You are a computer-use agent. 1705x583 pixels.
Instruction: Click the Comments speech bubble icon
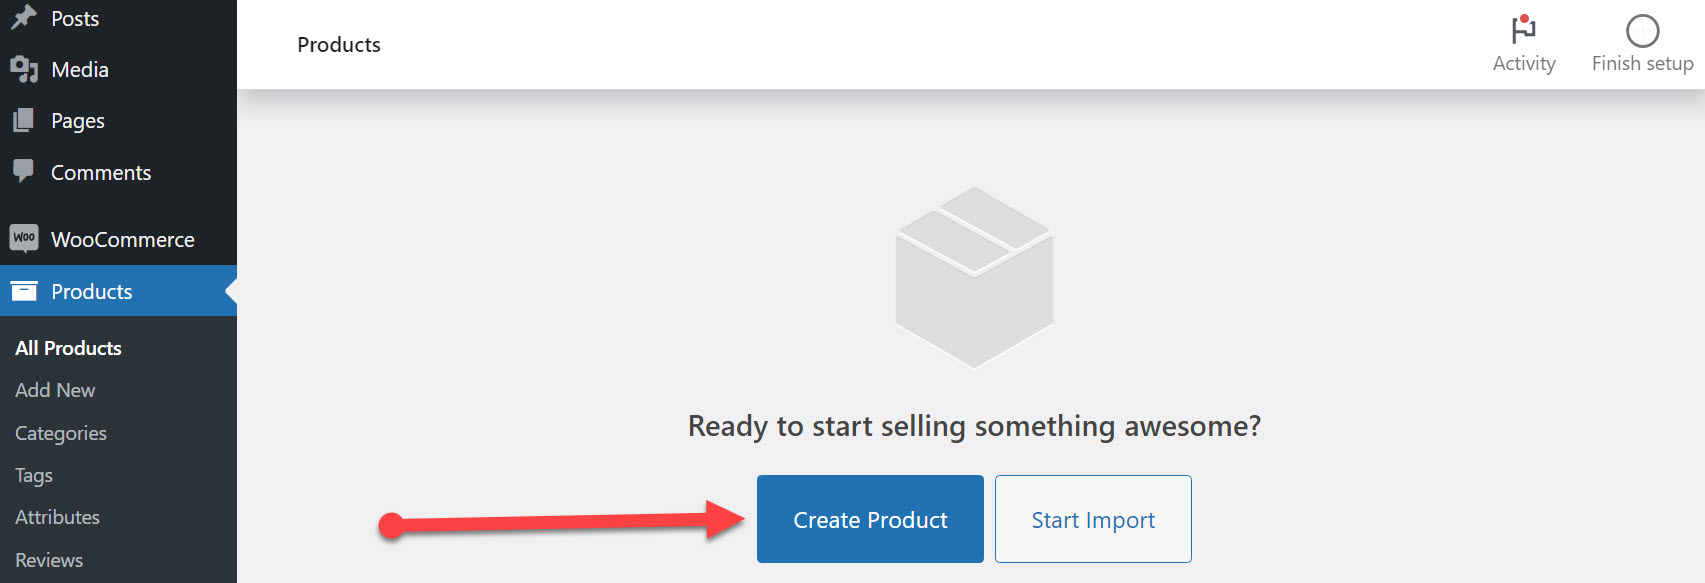(24, 171)
